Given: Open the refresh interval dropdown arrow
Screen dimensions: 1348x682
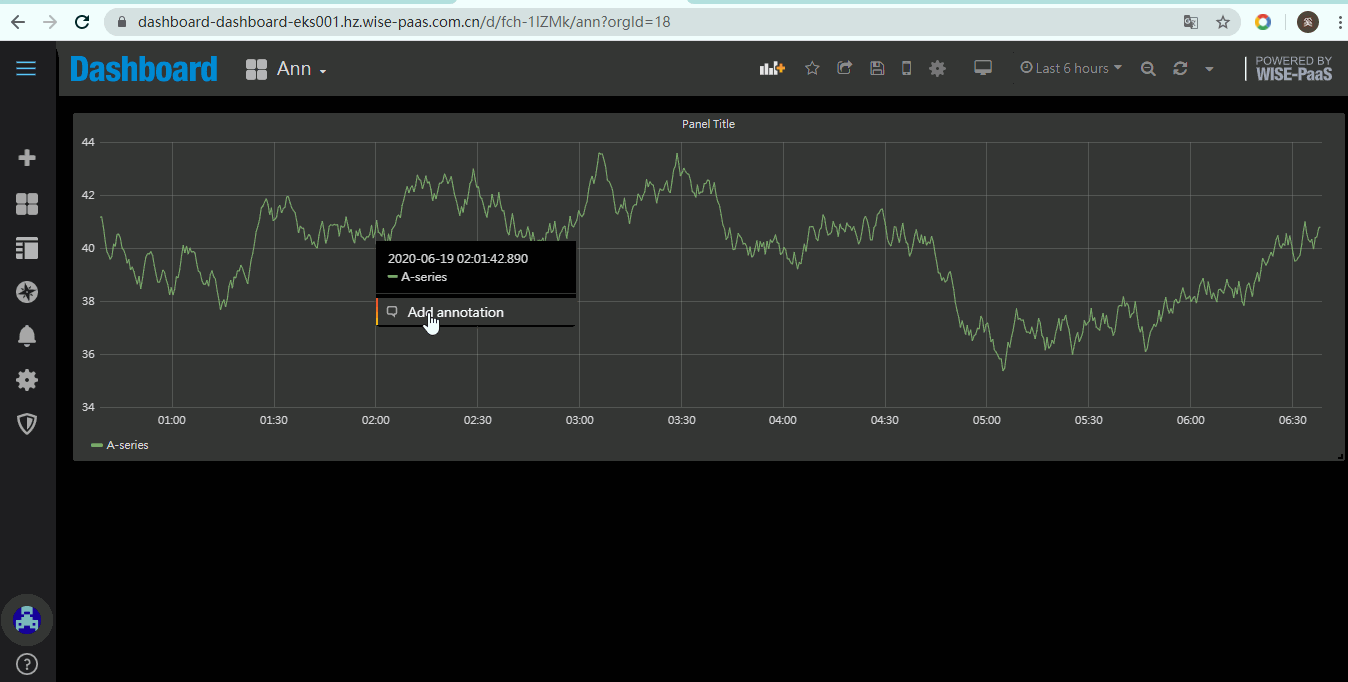Looking at the screenshot, I should (1209, 69).
